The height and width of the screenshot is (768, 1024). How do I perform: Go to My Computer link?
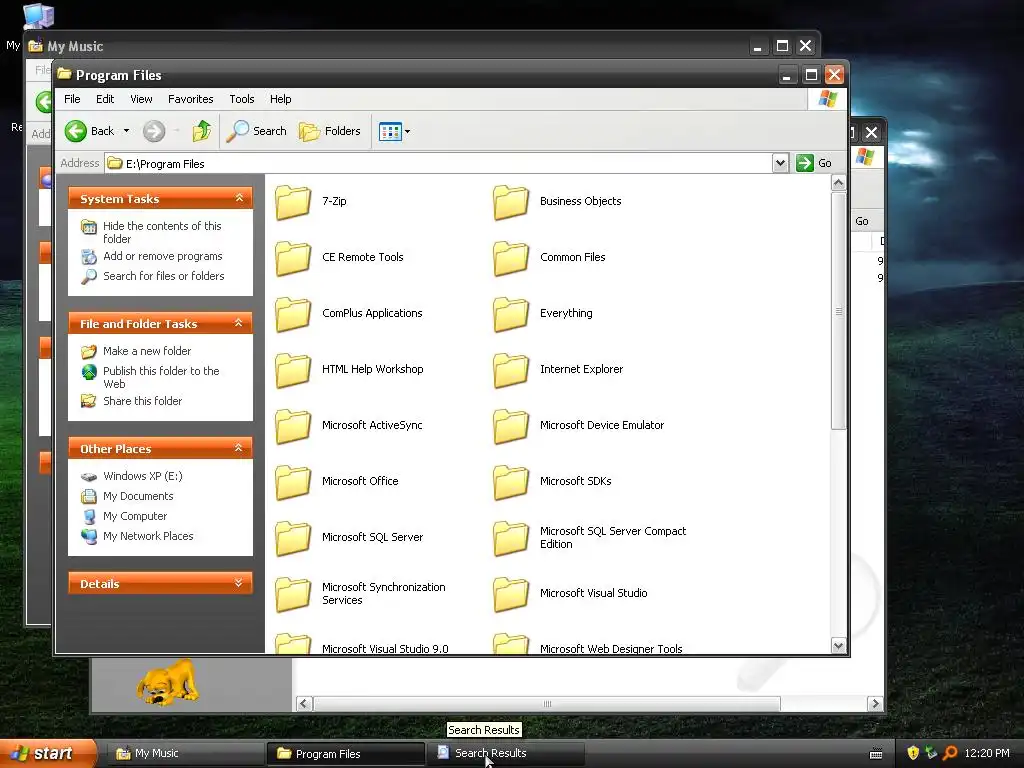coord(135,517)
